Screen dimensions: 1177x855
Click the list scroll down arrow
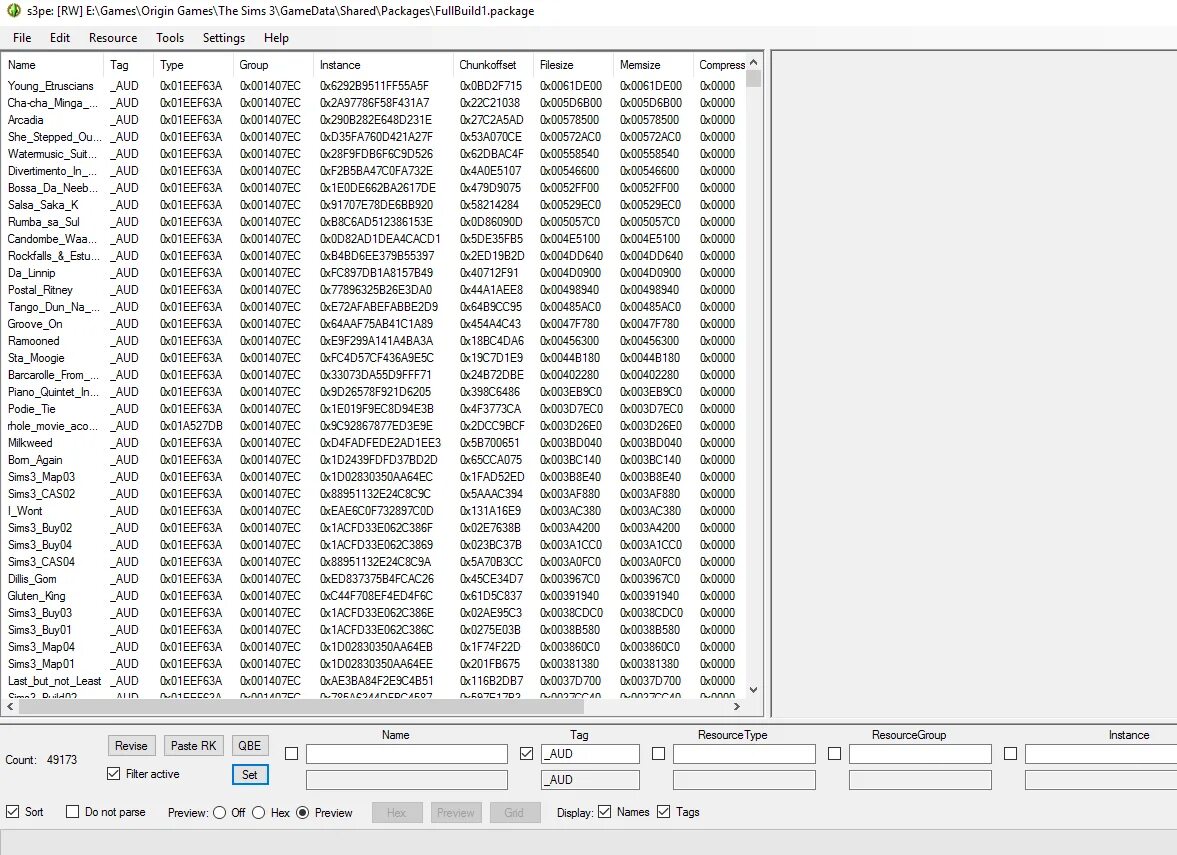tap(754, 690)
